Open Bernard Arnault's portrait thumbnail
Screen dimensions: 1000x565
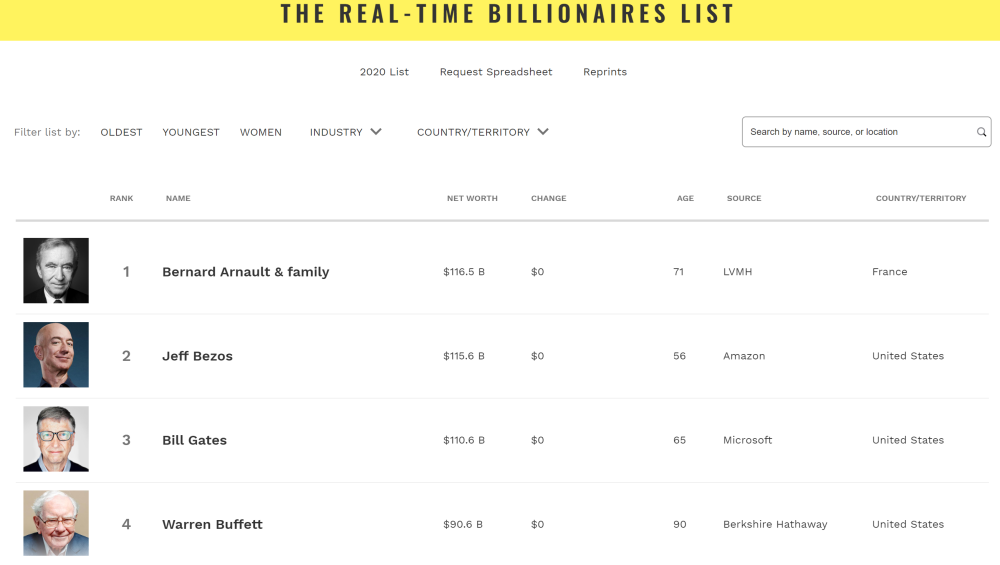coord(56,271)
